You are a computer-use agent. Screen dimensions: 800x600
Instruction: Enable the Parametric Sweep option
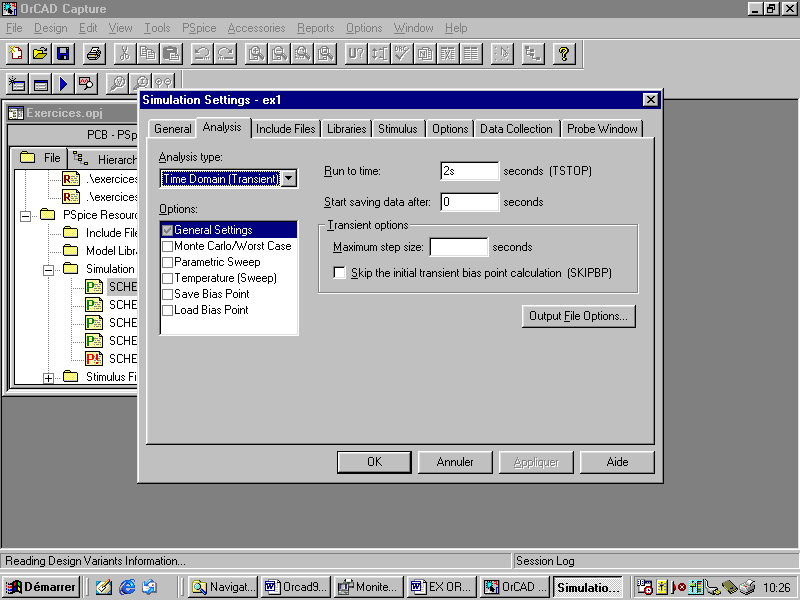tap(167, 262)
